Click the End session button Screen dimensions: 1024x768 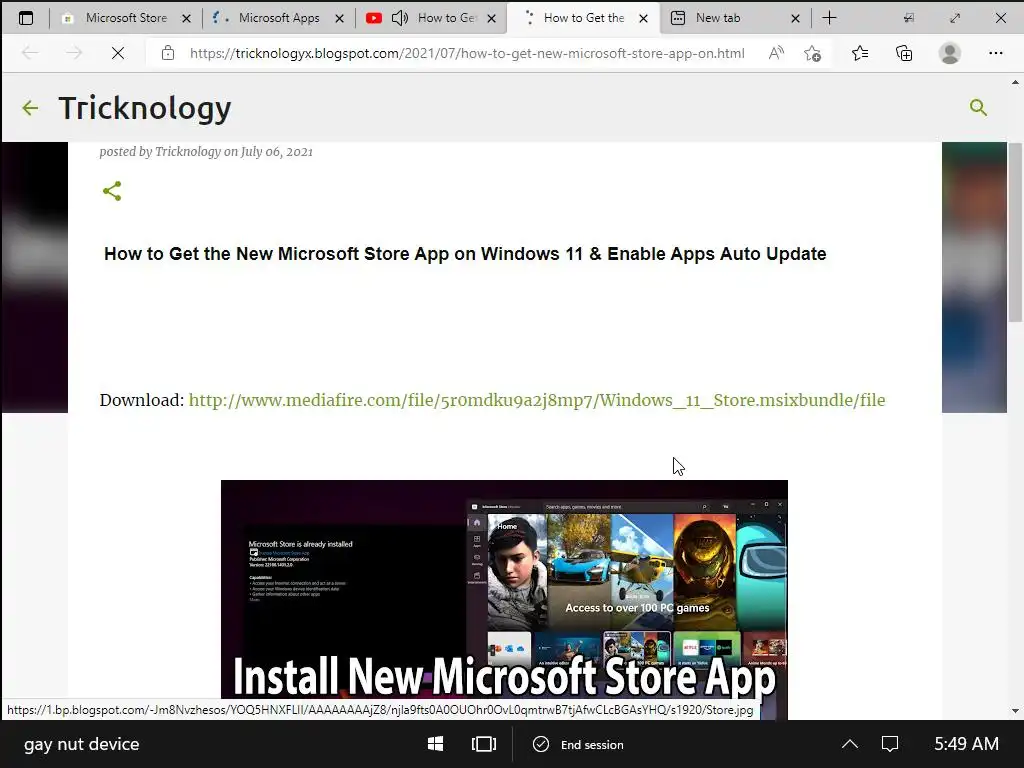(x=578, y=744)
